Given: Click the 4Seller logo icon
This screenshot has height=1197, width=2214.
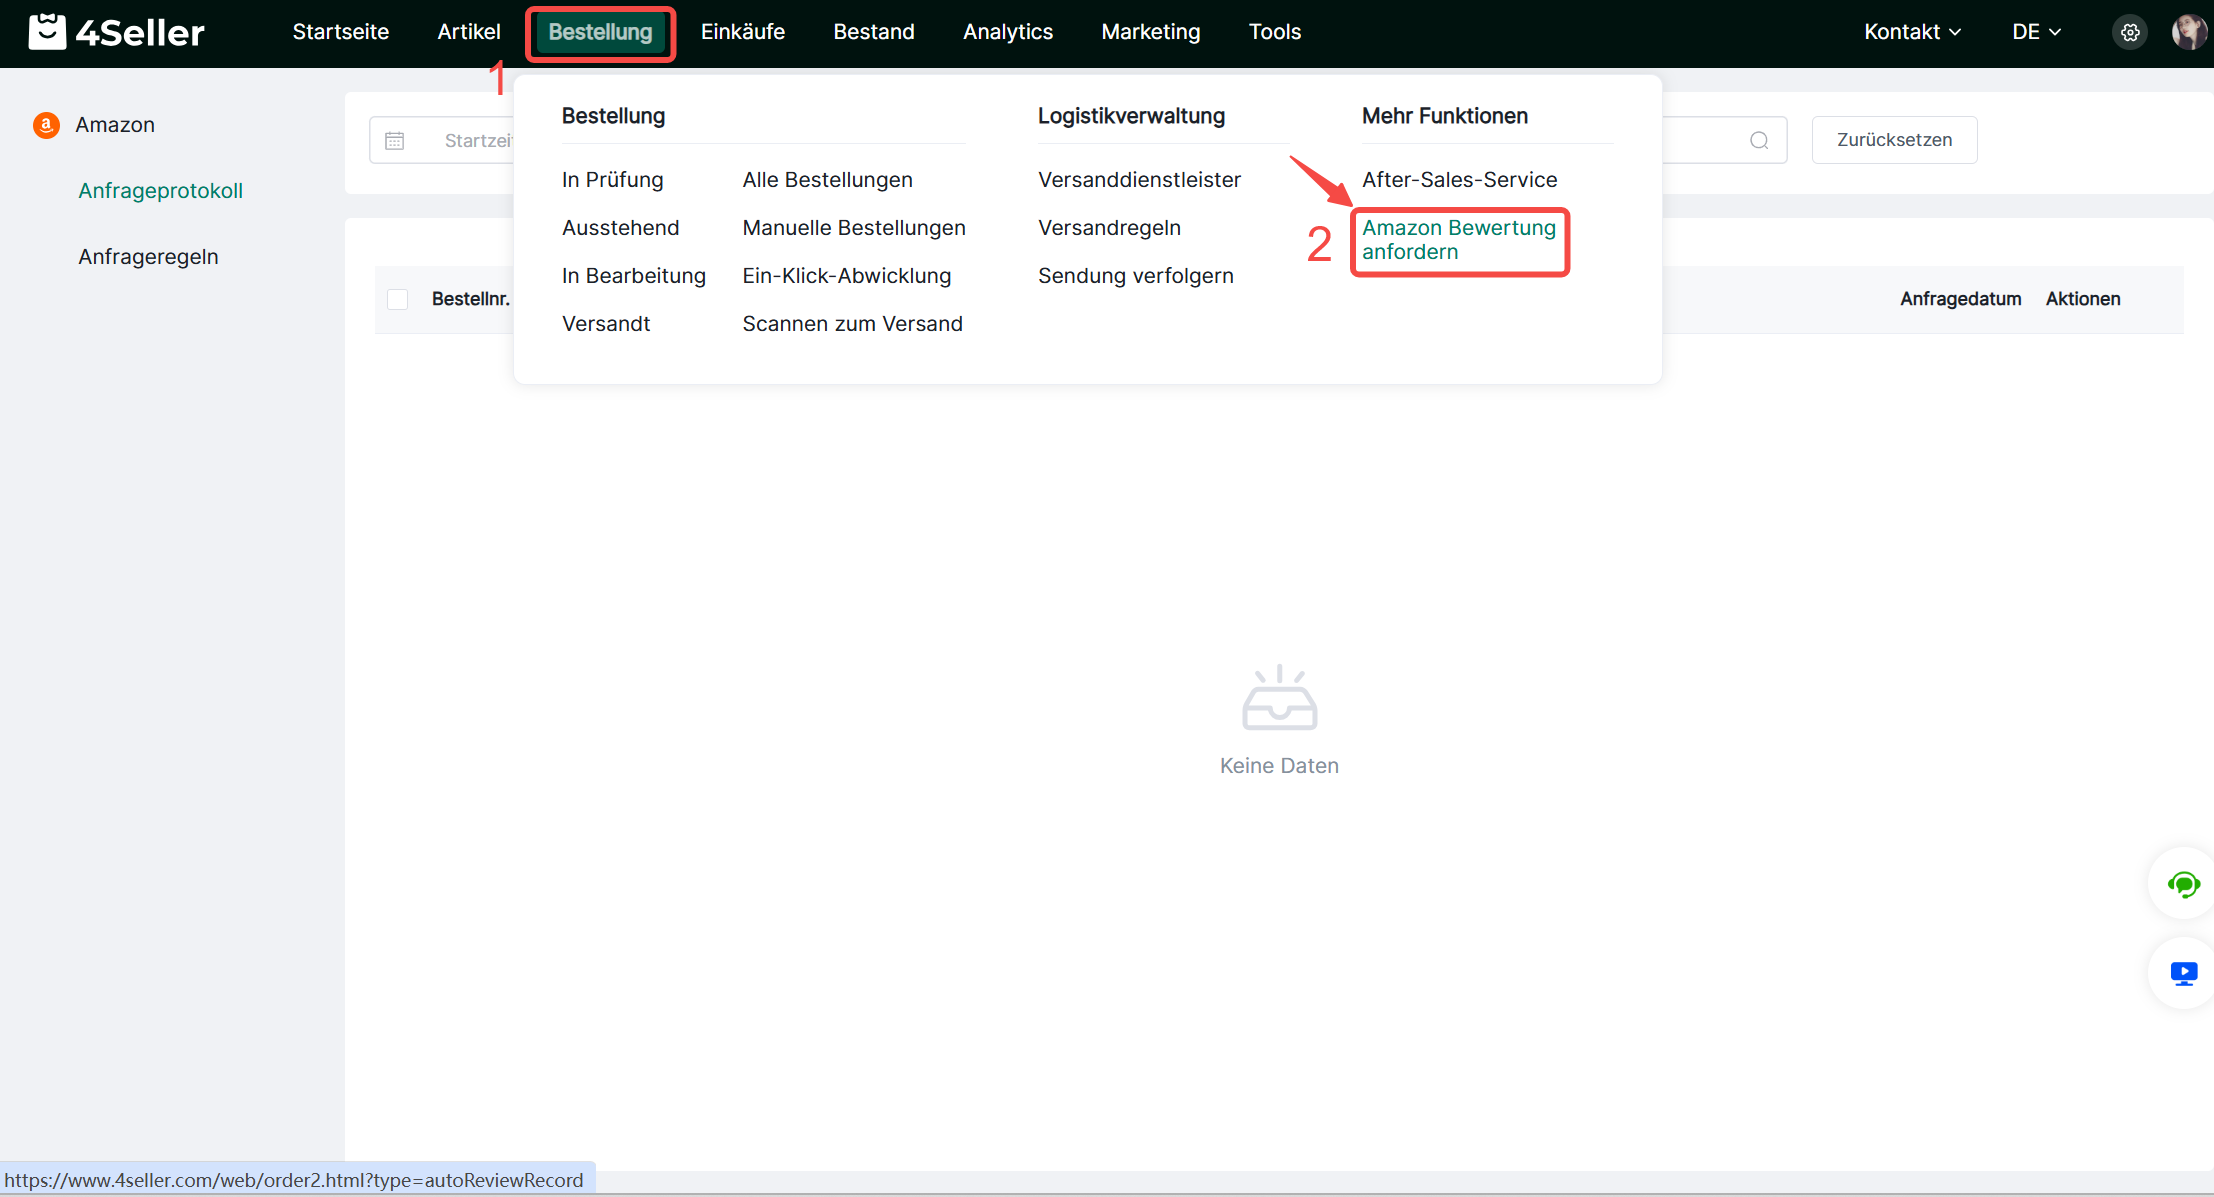Looking at the screenshot, I should tap(47, 32).
